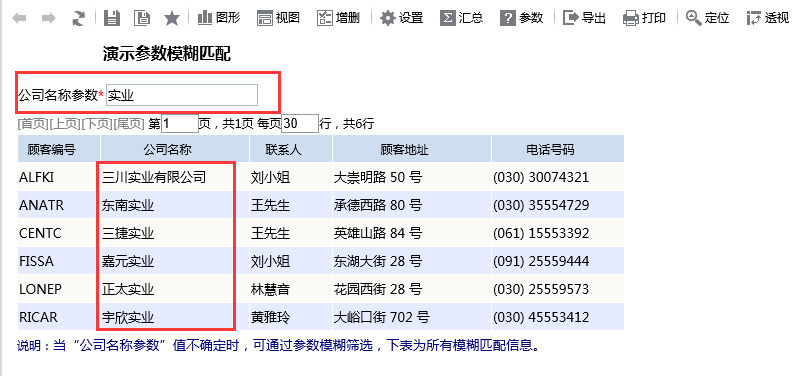Click the 公司名称参数 input field
The height and width of the screenshot is (376, 812).
tap(182, 95)
